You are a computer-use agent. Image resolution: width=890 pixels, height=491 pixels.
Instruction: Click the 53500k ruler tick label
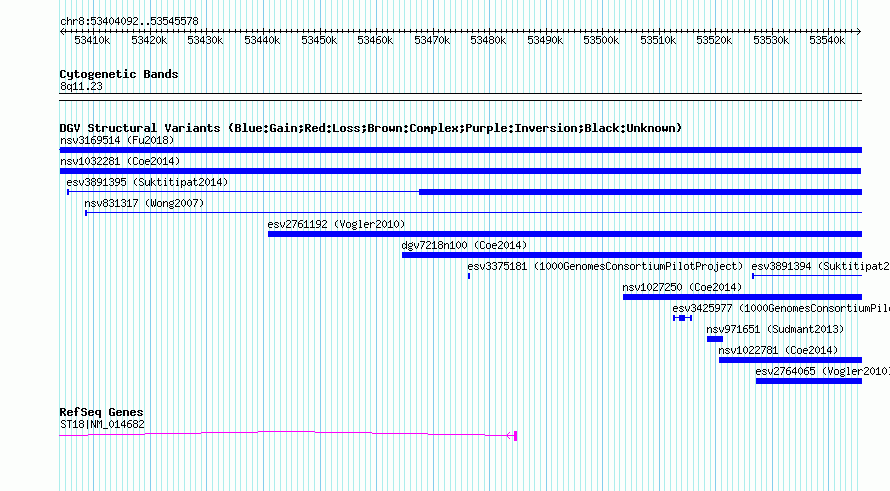[601, 40]
